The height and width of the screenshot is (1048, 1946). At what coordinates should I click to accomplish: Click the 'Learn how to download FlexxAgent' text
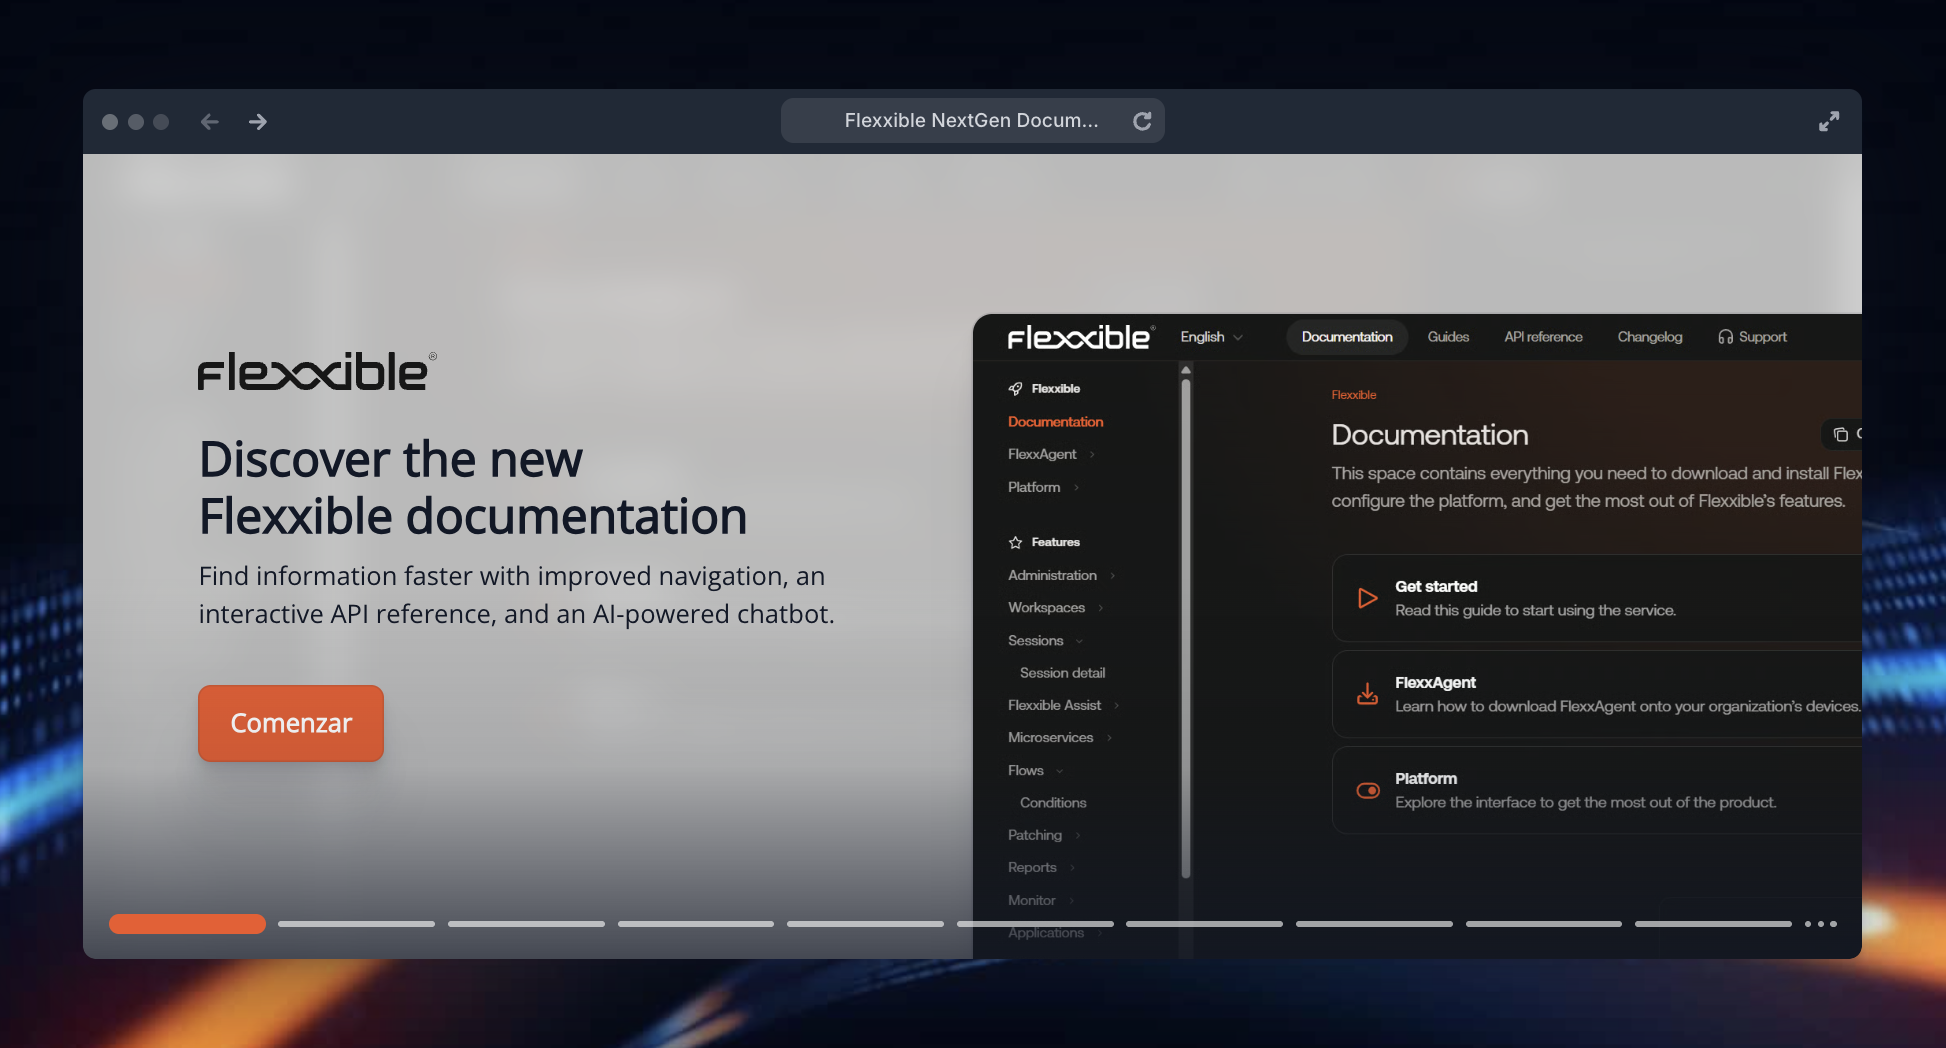click(x=1627, y=706)
